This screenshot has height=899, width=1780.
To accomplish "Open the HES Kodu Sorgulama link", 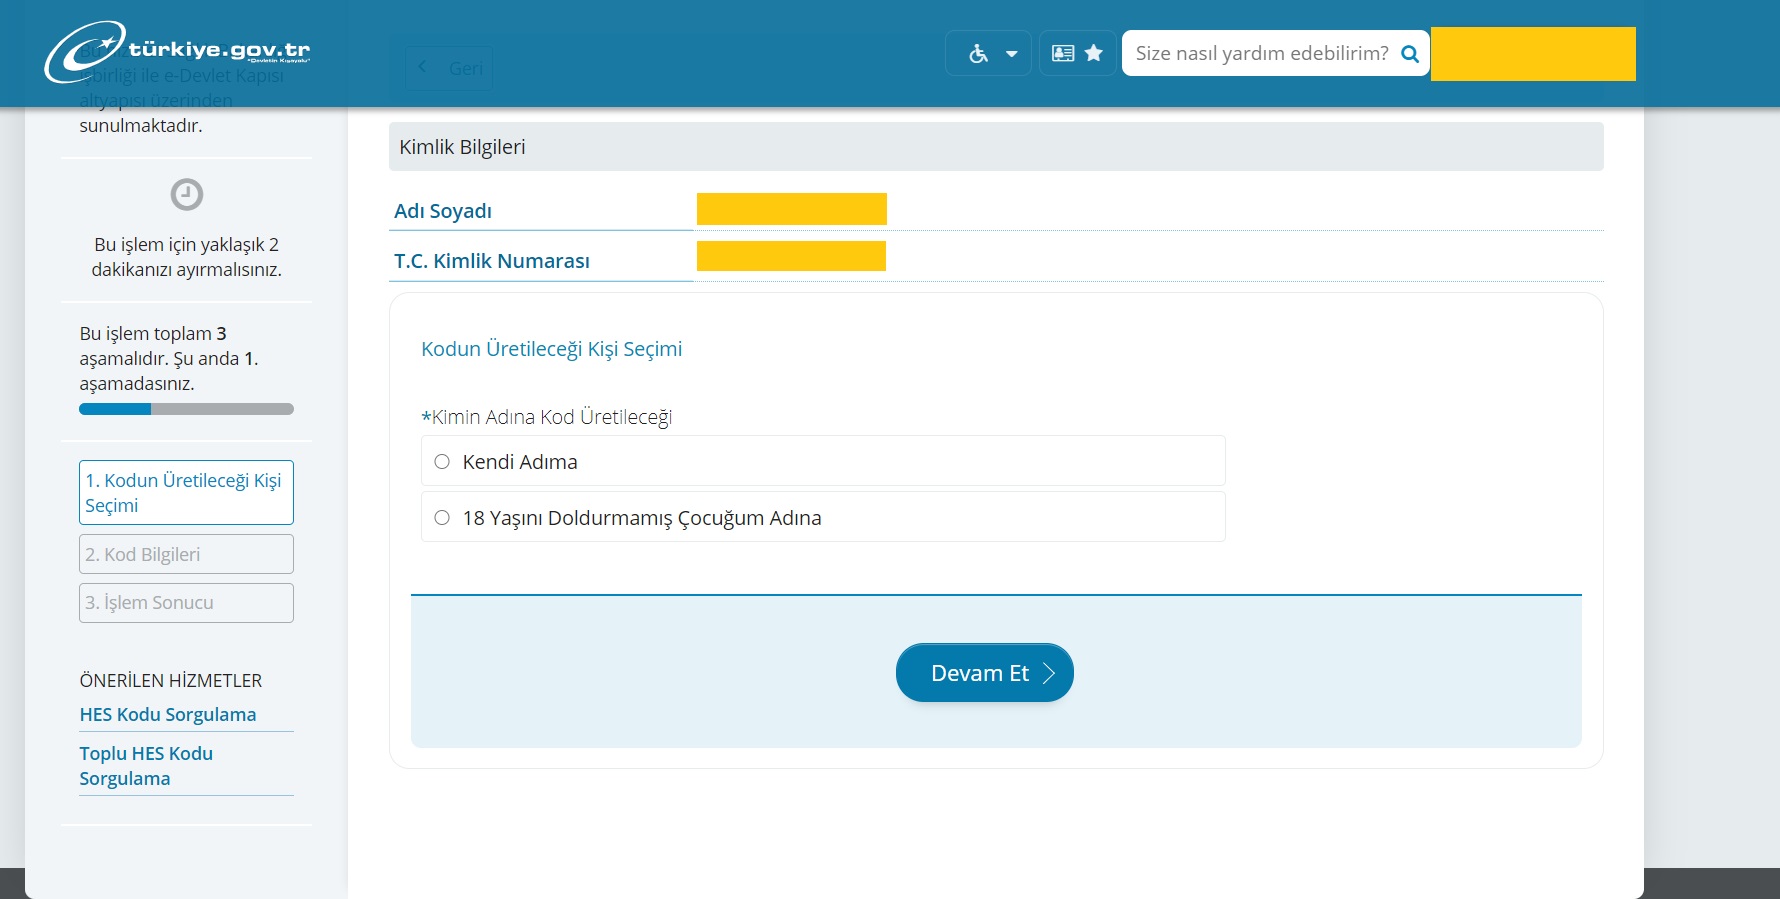I will (x=168, y=715).
